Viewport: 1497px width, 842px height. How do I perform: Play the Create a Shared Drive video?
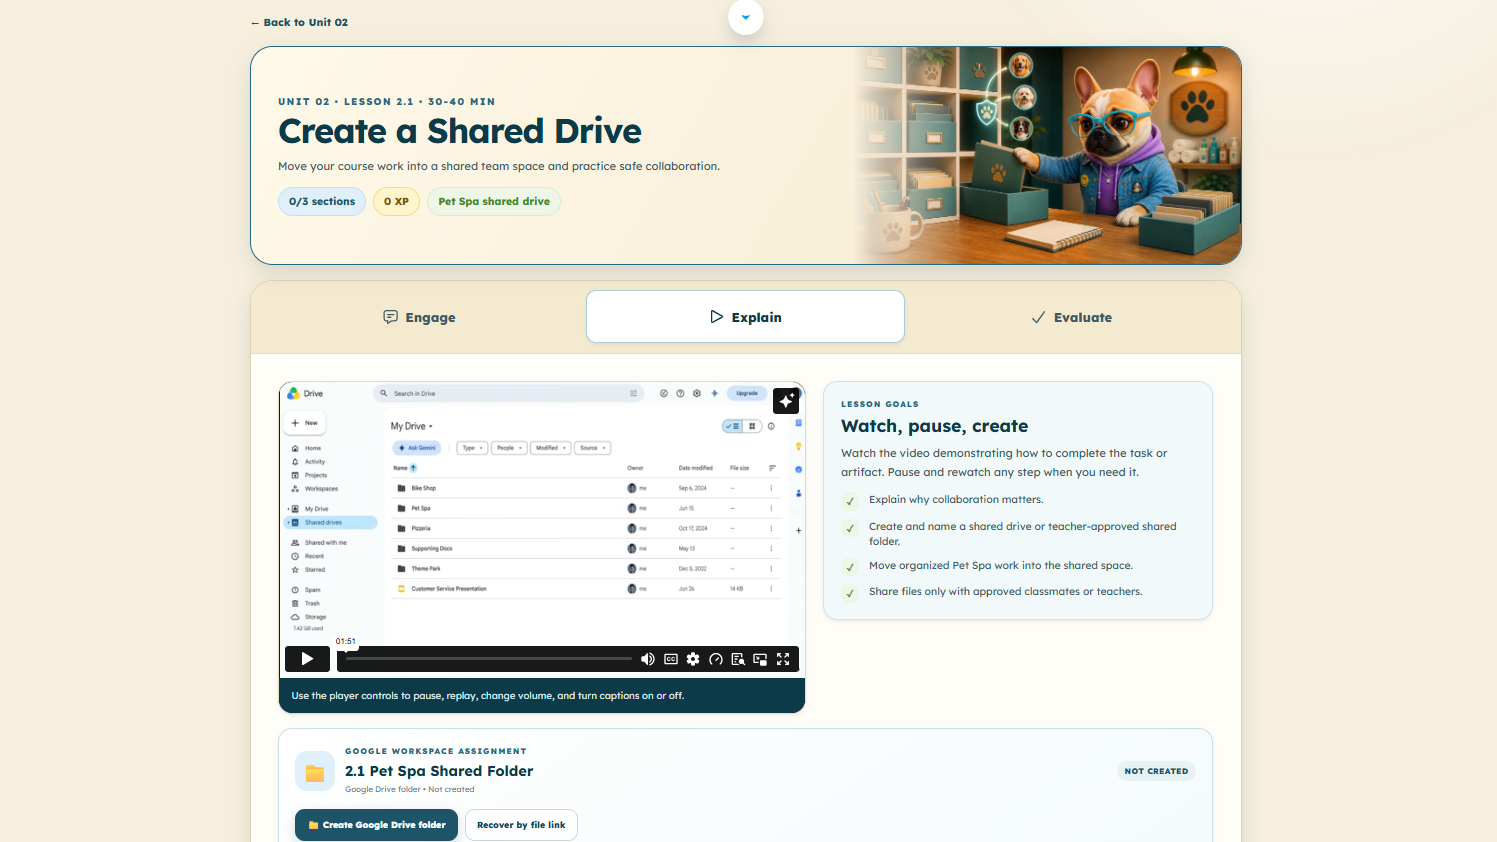tap(307, 659)
